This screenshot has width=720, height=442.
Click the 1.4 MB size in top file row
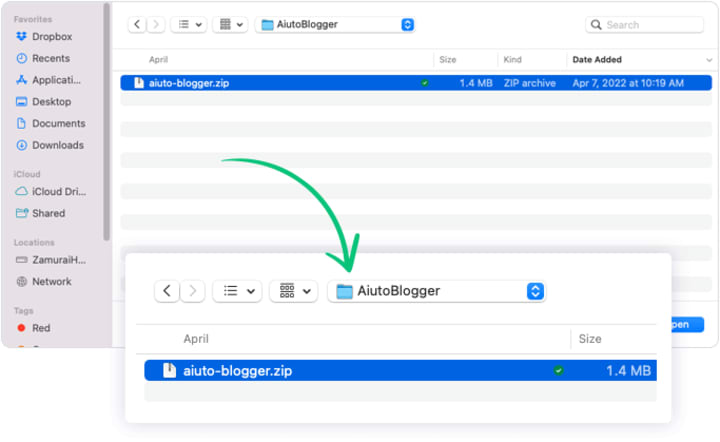(x=476, y=83)
